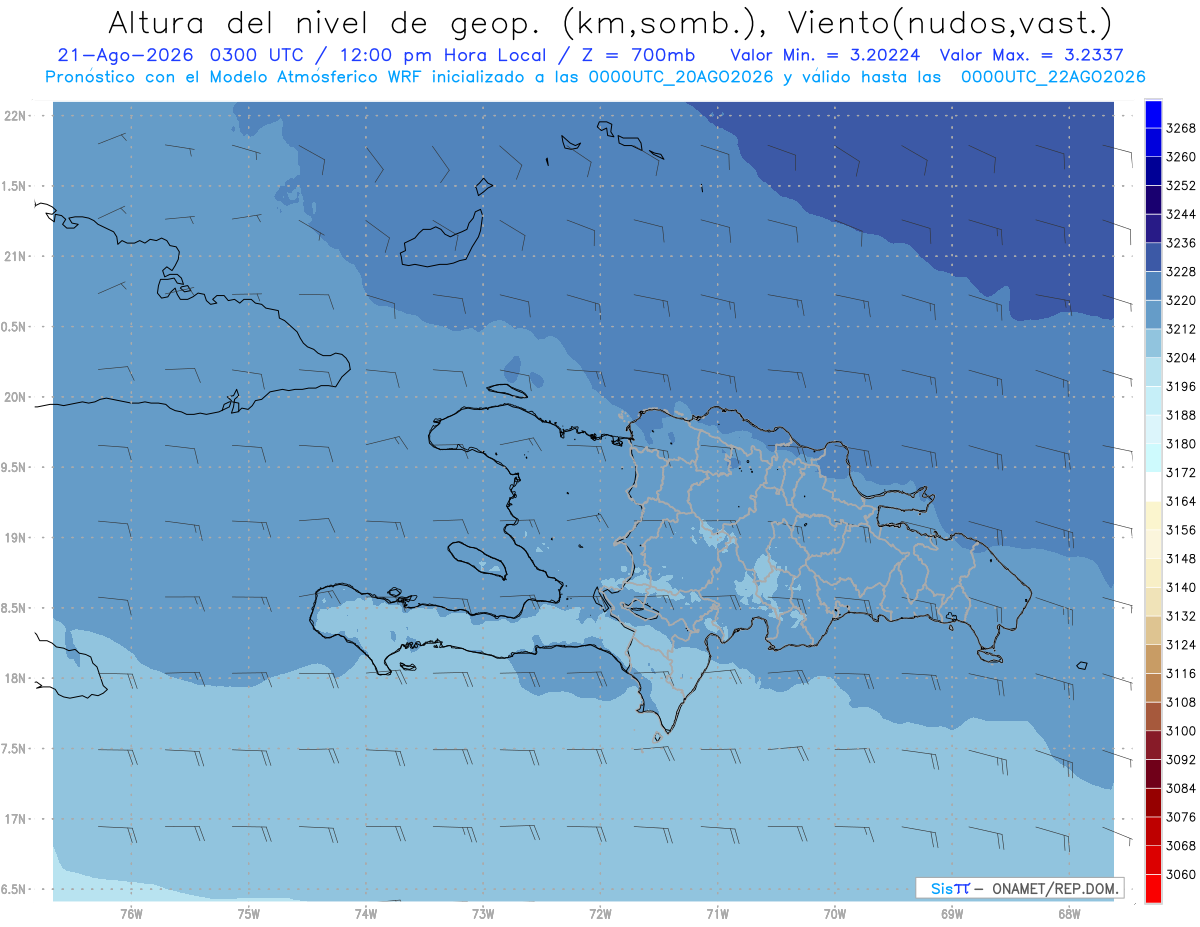Click the '73W' longitude axis label
1200x927 pixels.
click(x=483, y=913)
